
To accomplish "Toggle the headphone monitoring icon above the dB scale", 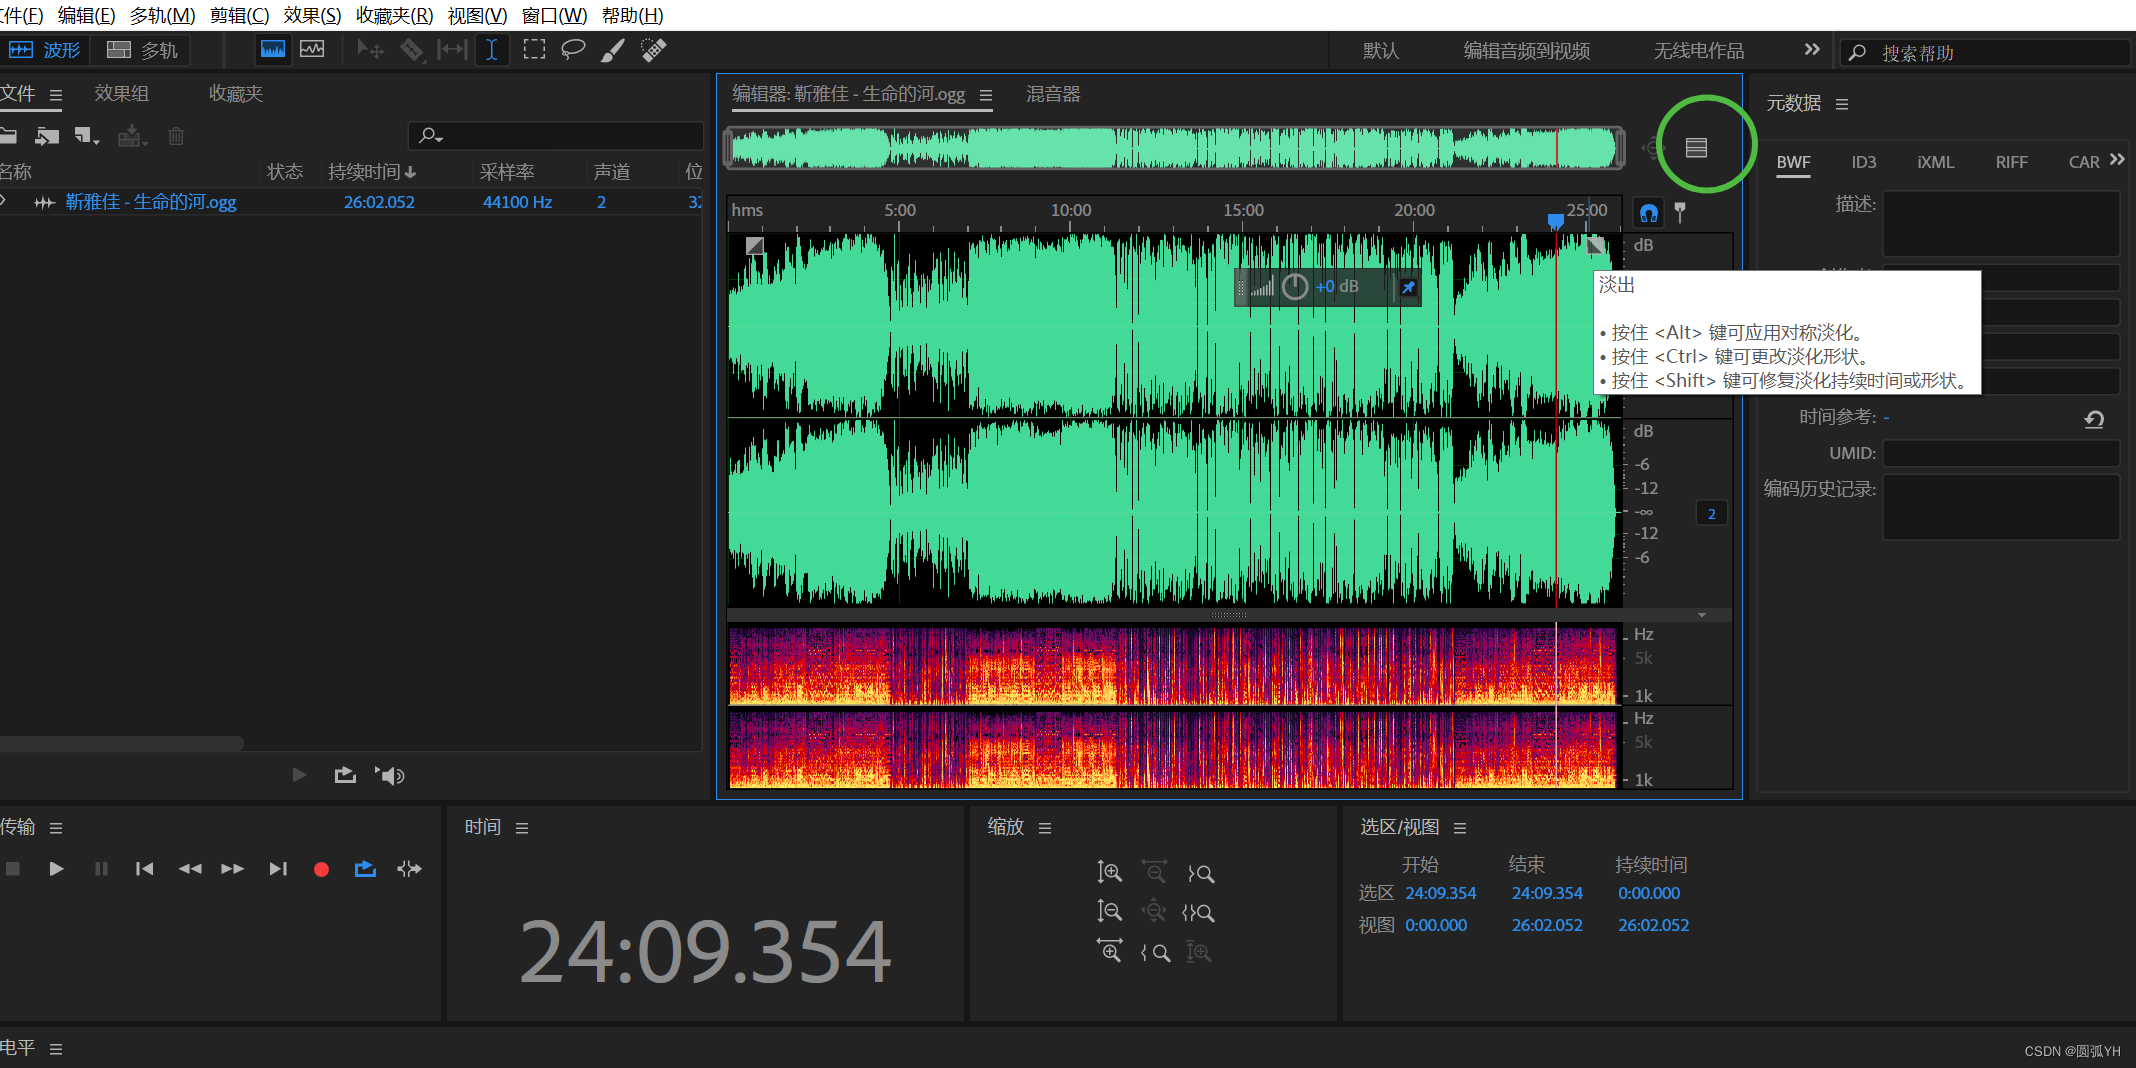I will 1648,212.
